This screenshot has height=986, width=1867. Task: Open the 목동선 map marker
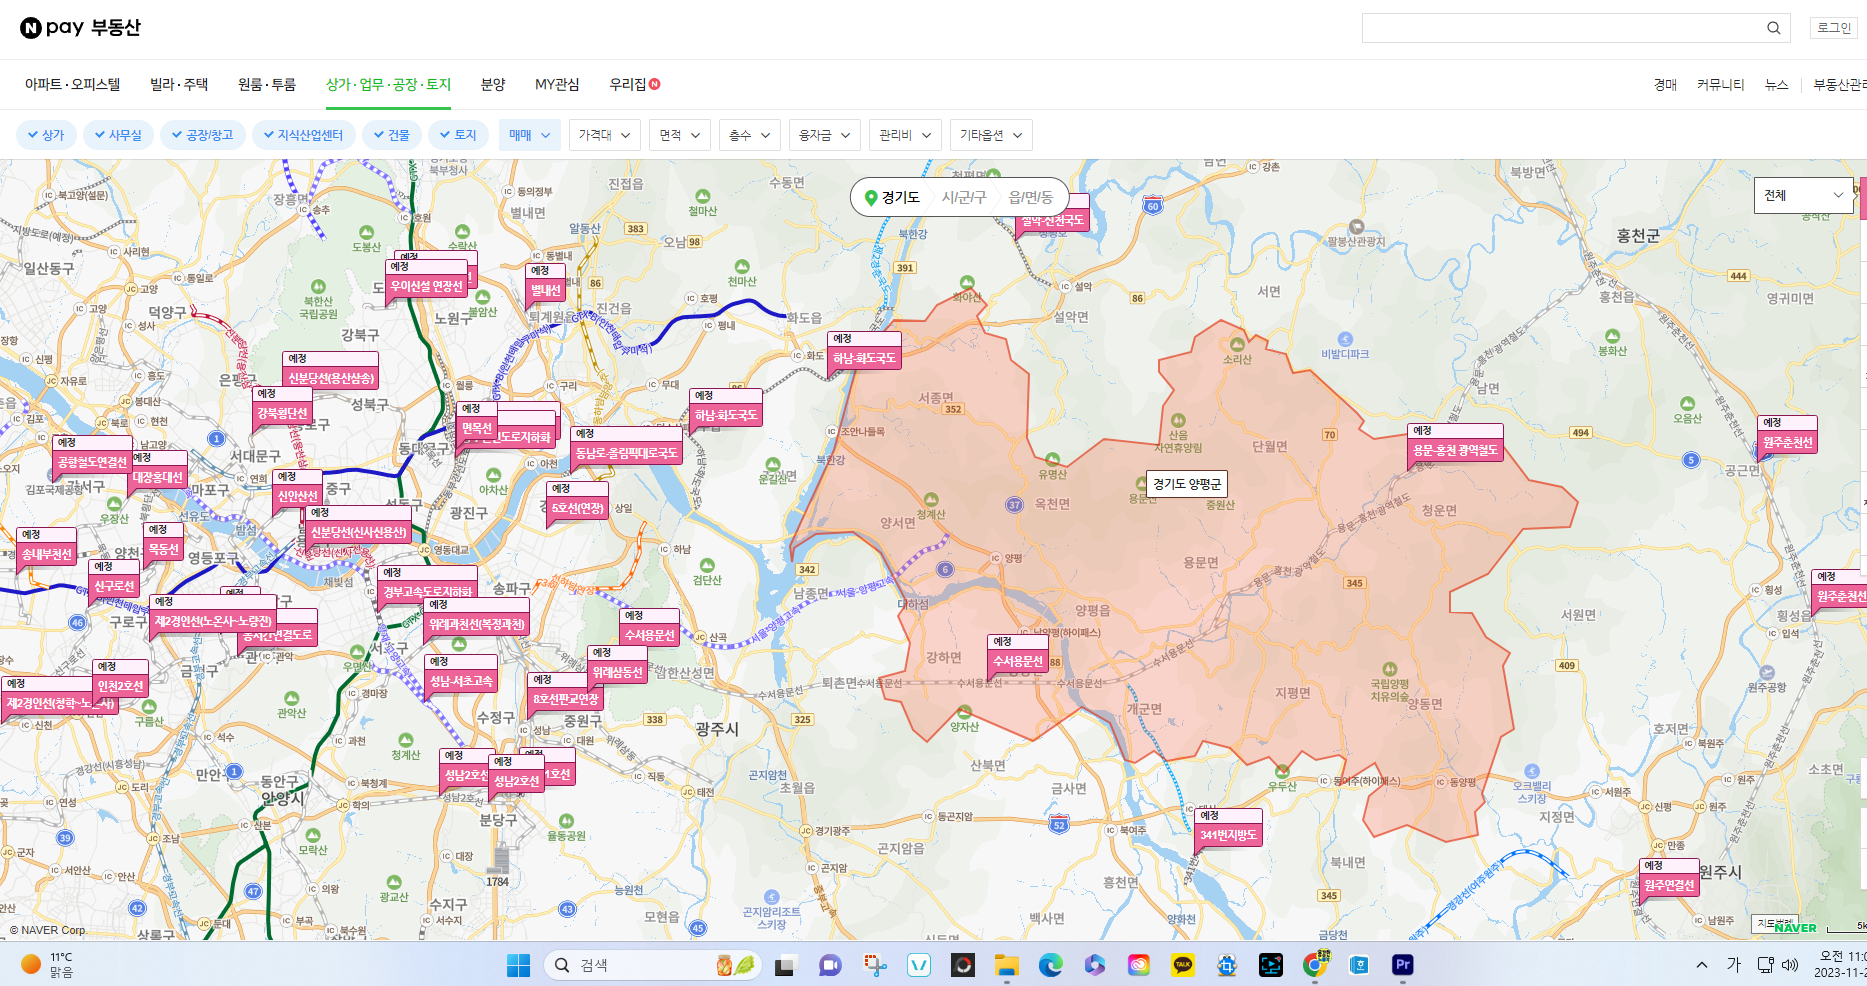pos(163,542)
